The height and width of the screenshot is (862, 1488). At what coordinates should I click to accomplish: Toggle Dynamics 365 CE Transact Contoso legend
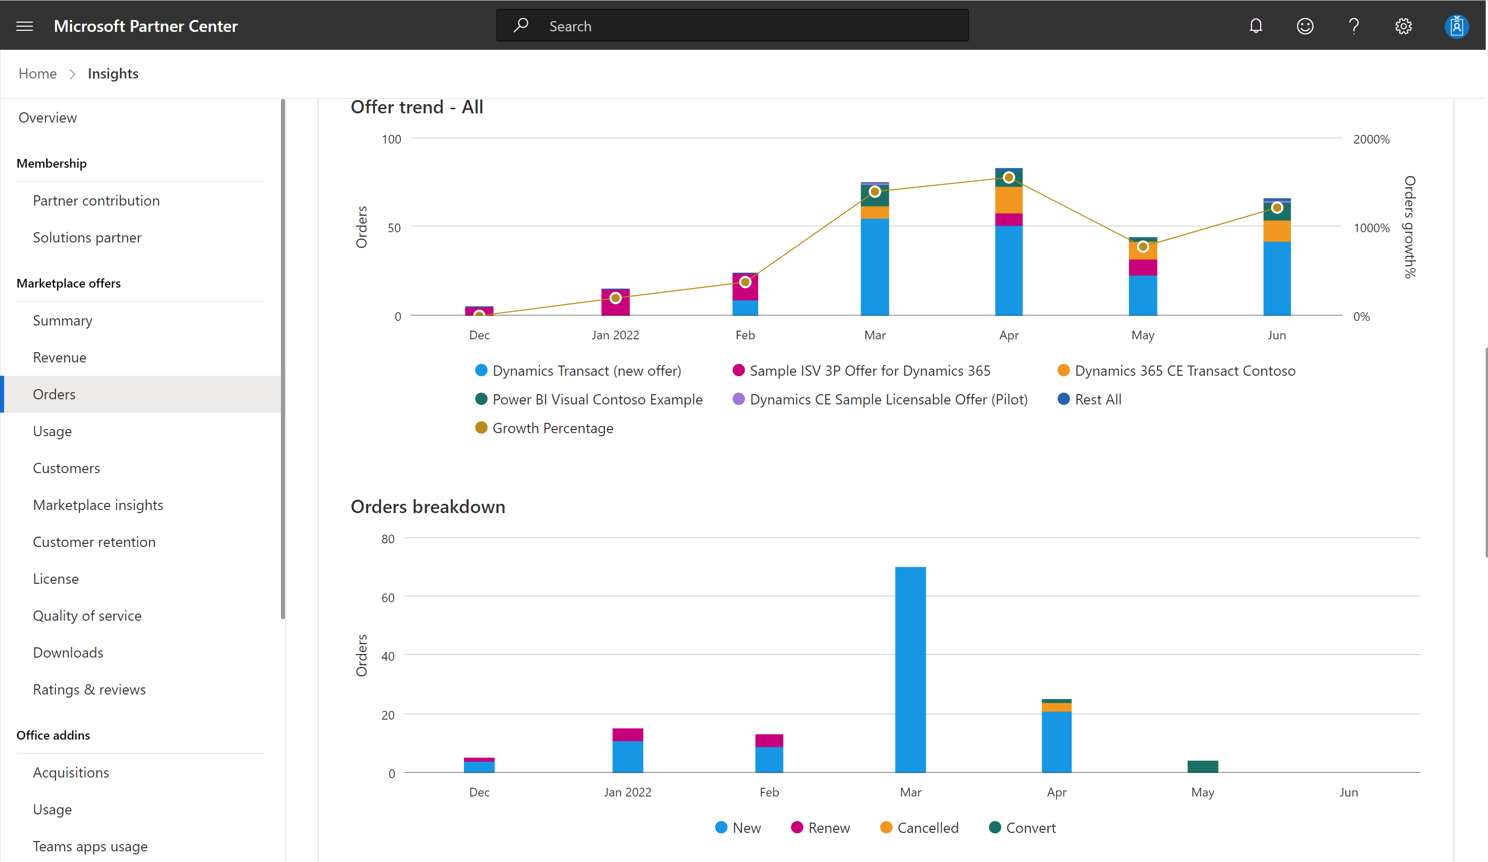coord(1177,371)
